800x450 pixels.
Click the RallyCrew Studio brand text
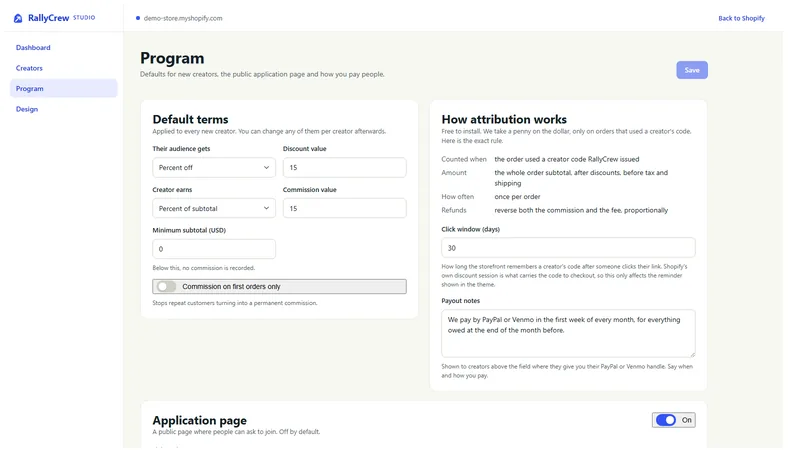pyautogui.click(x=61, y=18)
